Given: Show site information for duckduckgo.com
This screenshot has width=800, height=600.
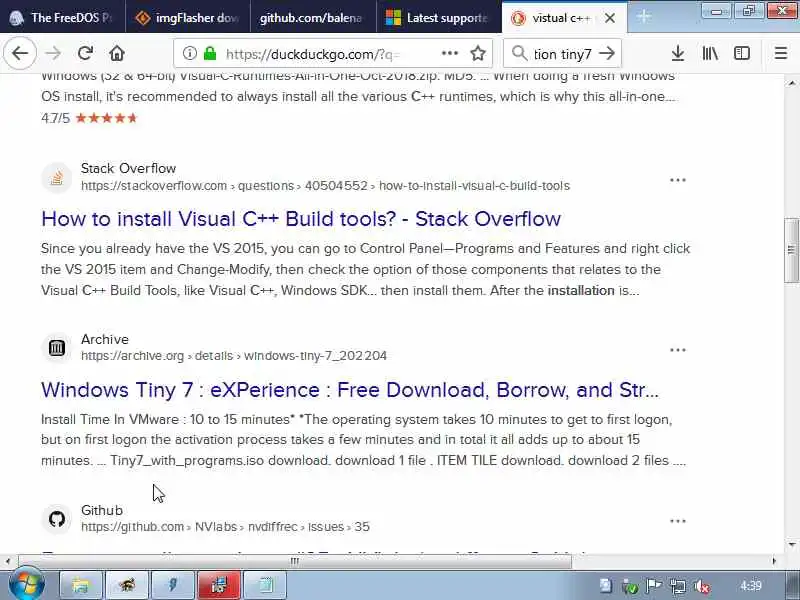Looking at the screenshot, I should (190, 53).
